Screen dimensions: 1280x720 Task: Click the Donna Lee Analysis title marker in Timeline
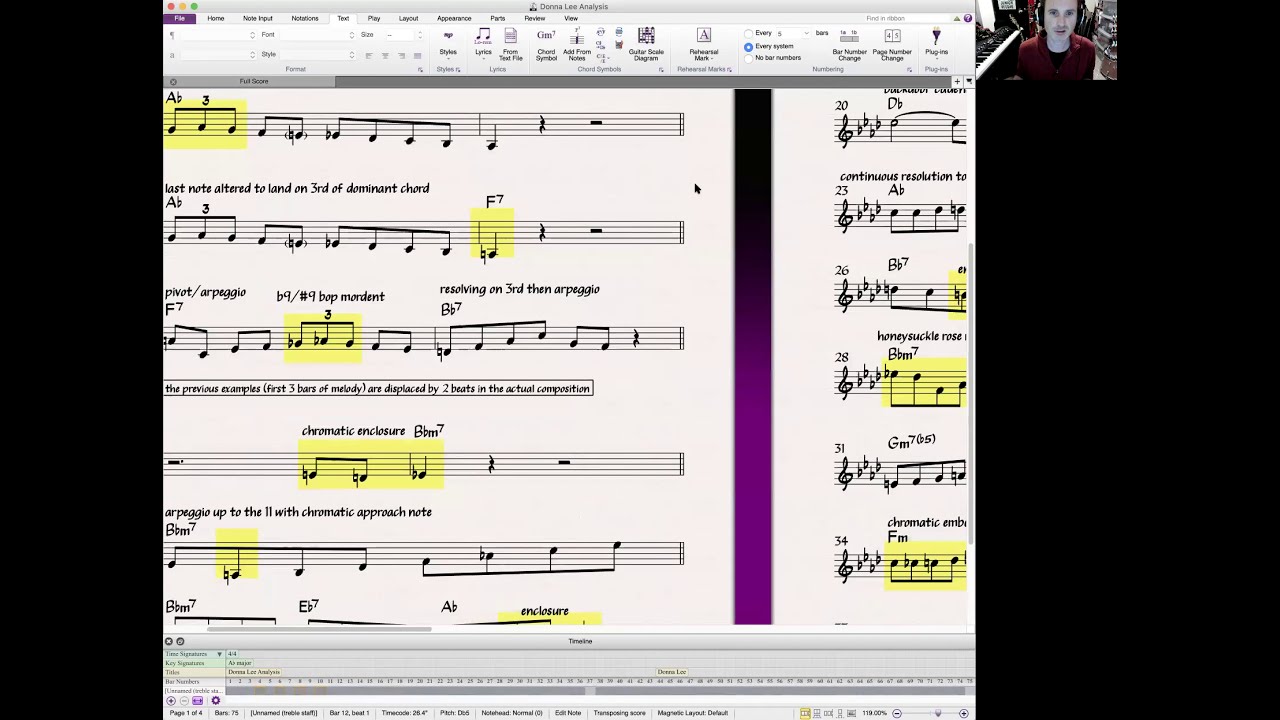click(x=254, y=672)
